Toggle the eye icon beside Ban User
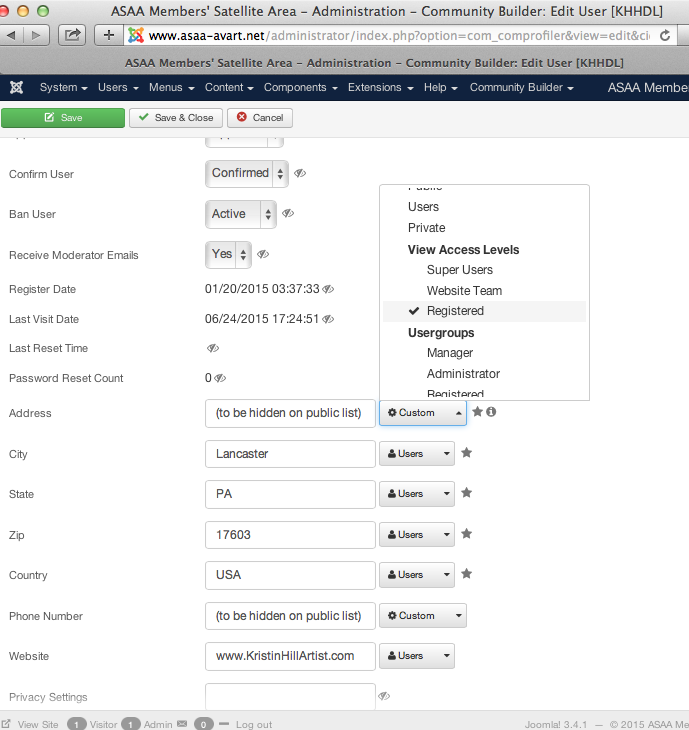The width and height of the screenshot is (689, 730). click(288, 214)
